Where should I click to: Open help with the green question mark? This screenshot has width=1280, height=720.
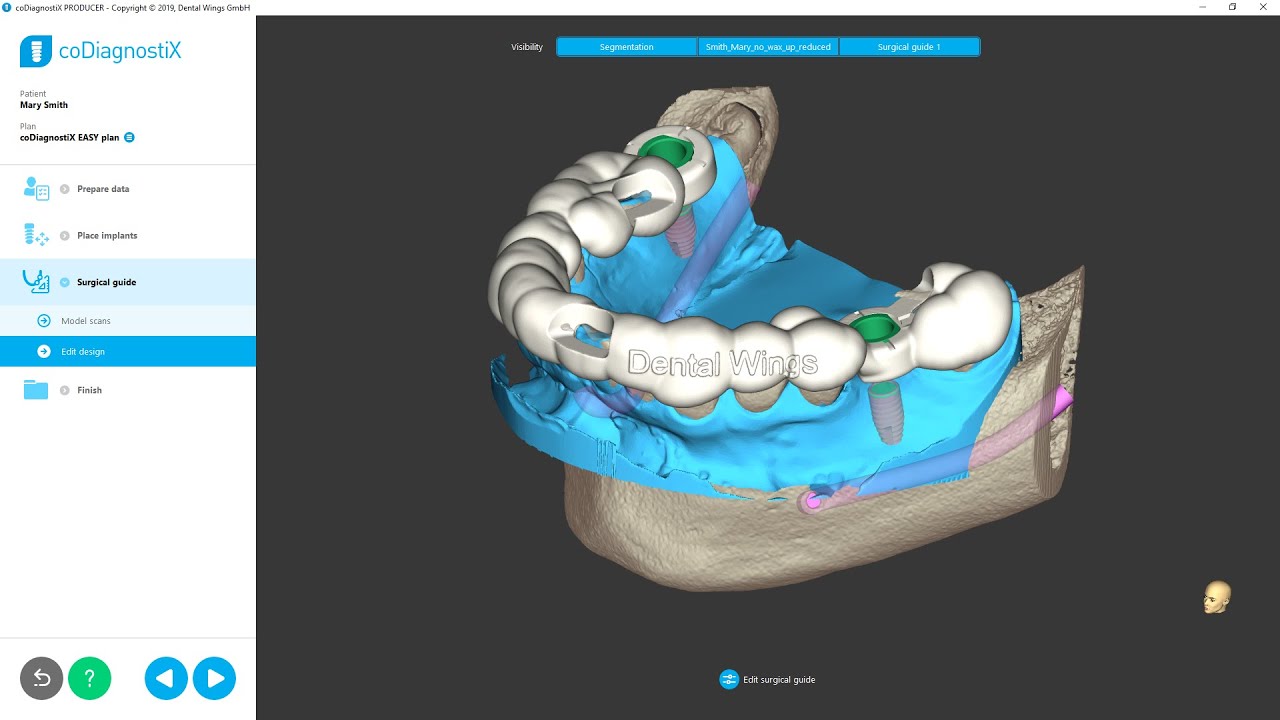[90, 679]
